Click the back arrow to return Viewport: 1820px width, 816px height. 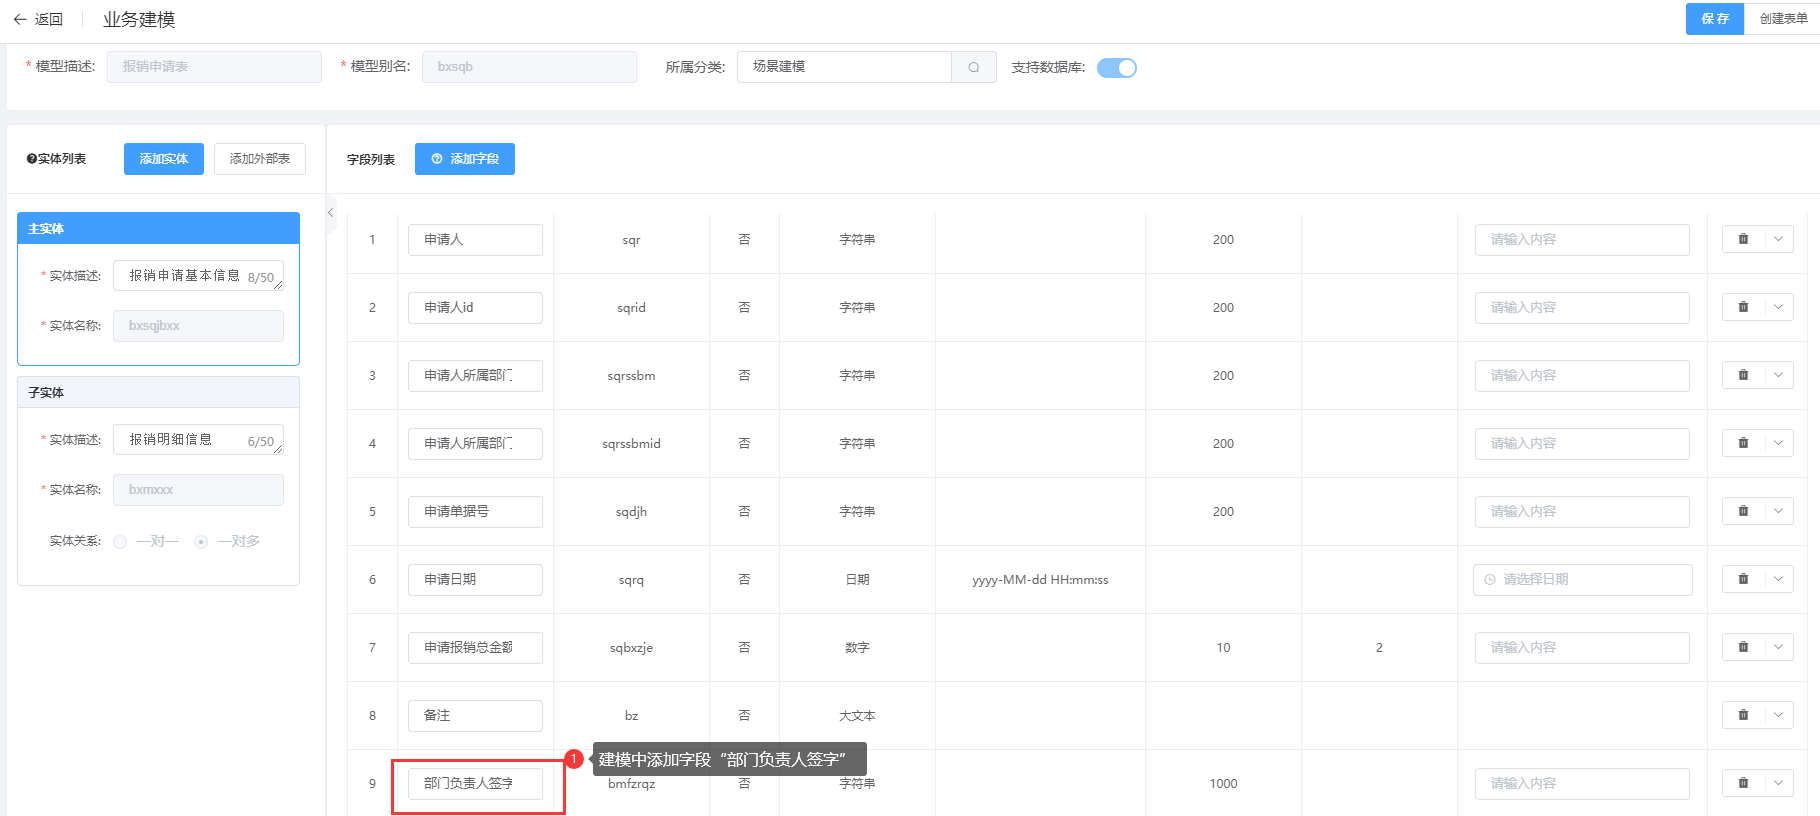[20, 19]
